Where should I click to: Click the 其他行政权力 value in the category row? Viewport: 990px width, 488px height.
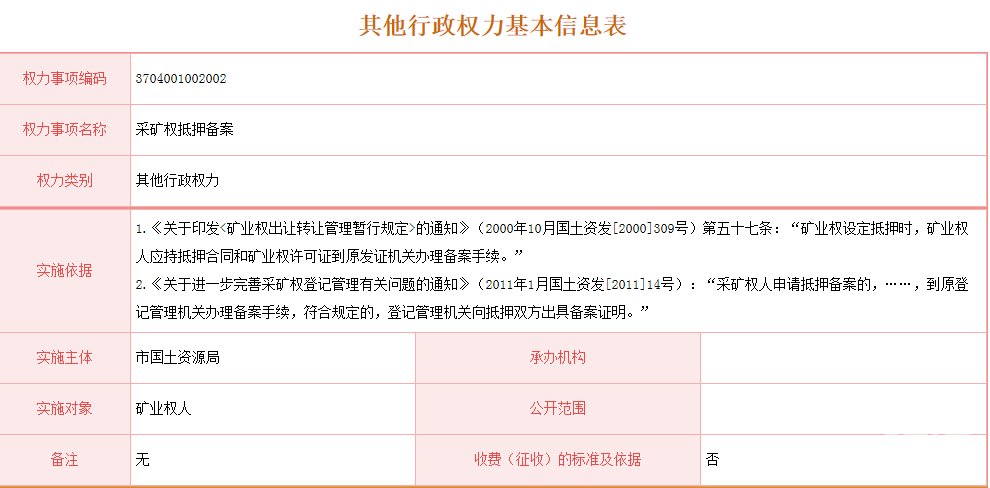pyautogui.click(x=177, y=181)
